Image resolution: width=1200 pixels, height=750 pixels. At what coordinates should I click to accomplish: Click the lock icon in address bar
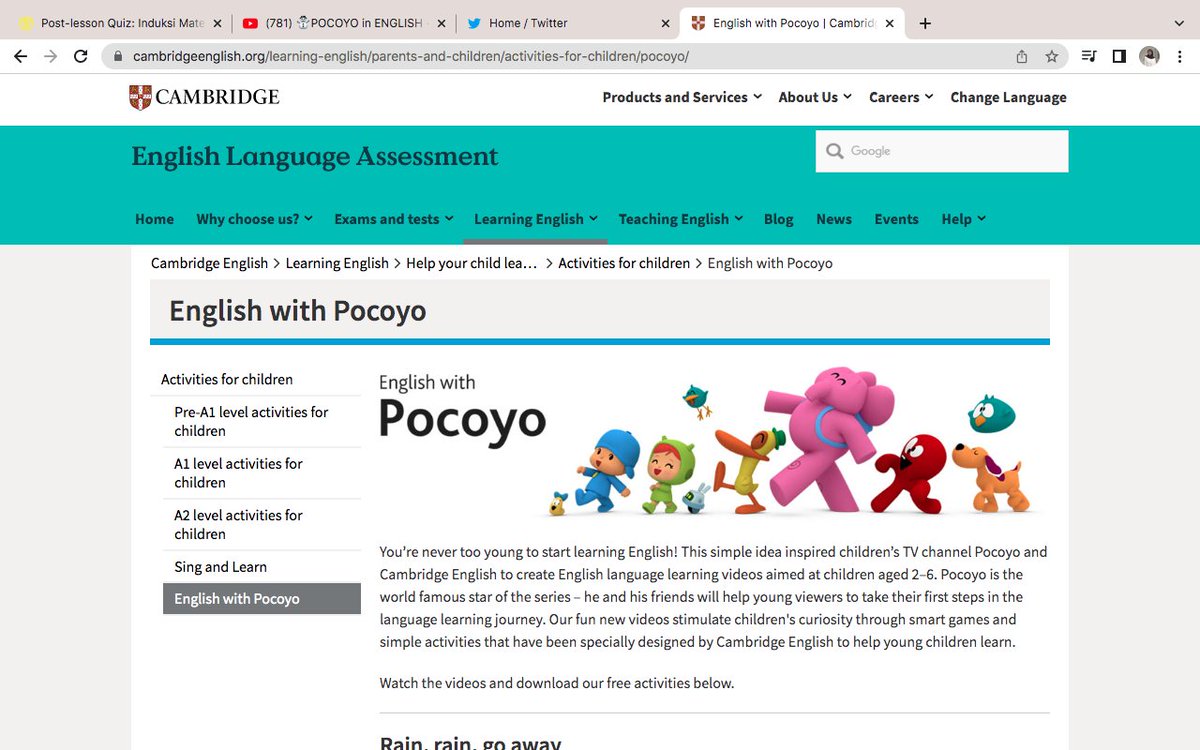pyautogui.click(x=120, y=57)
